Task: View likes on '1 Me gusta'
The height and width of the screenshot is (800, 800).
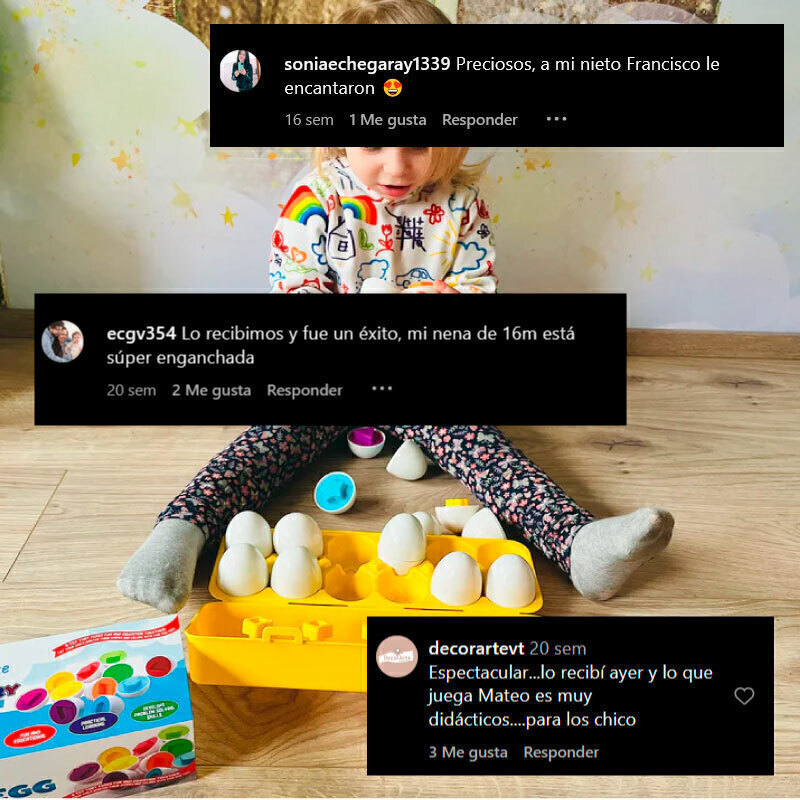Action: click(x=387, y=119)
